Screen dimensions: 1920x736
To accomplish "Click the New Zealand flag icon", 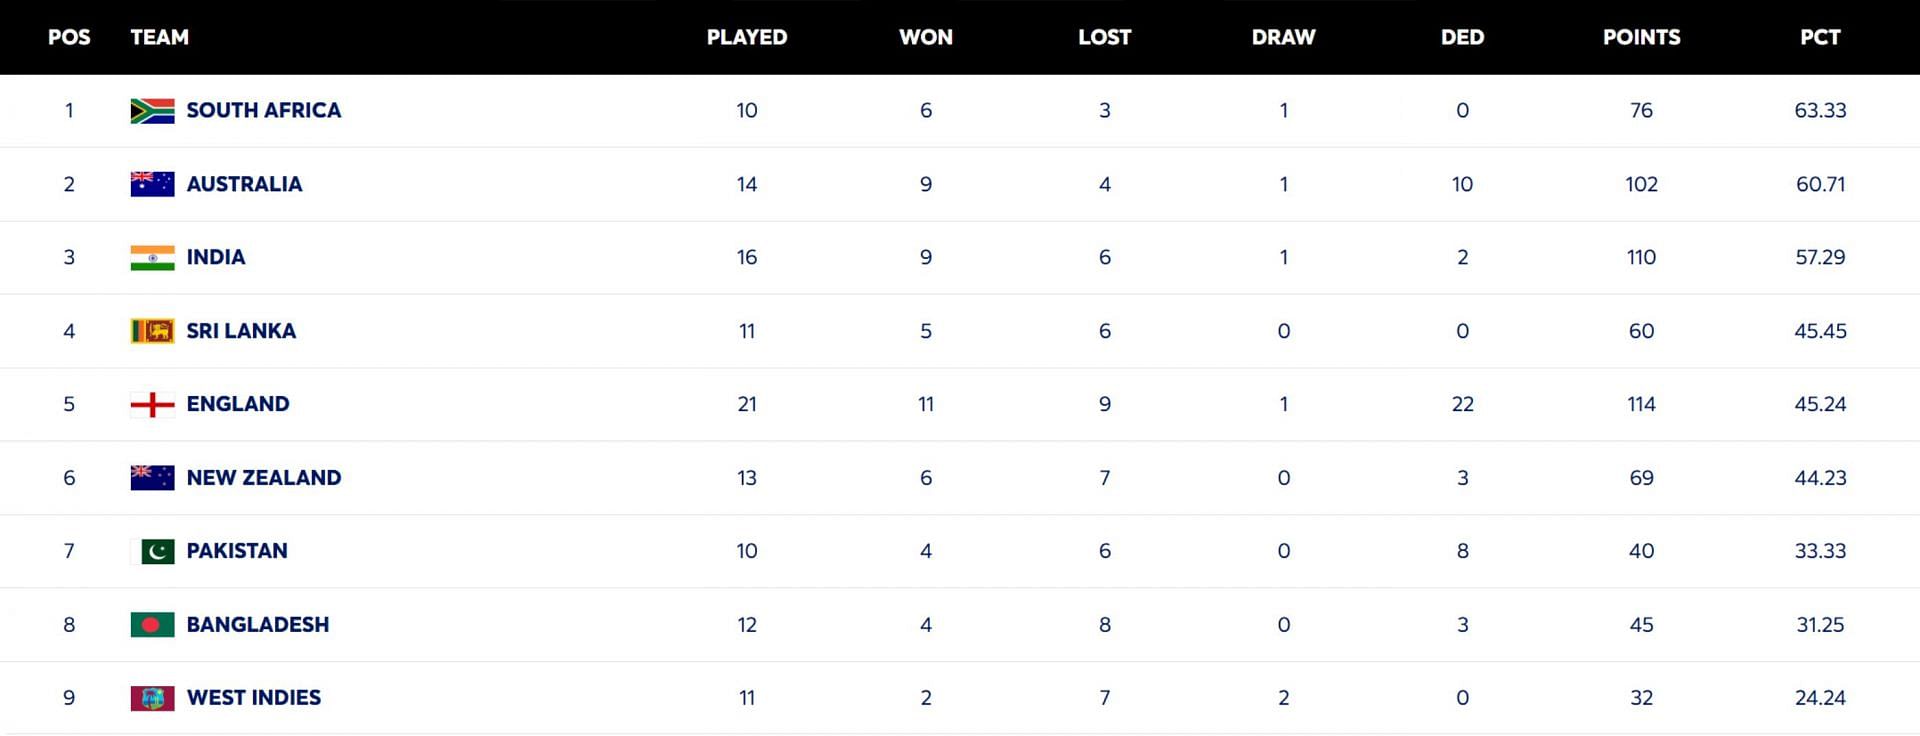I will tap(152, 478).
